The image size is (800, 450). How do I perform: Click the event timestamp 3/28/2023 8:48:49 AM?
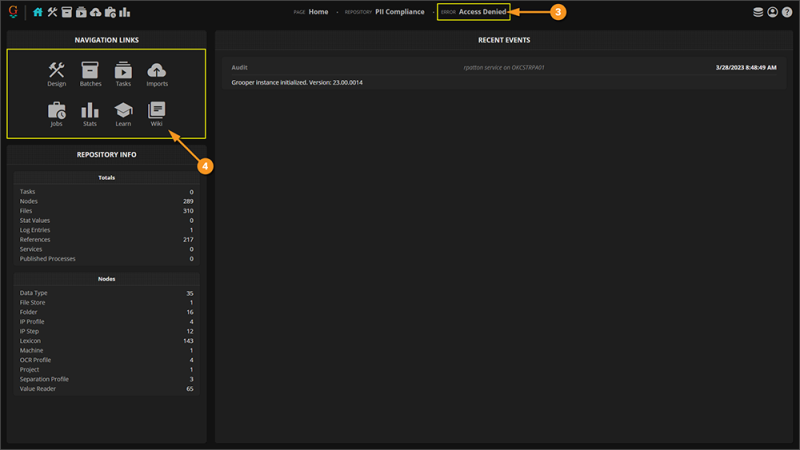[x=746, y=67]
